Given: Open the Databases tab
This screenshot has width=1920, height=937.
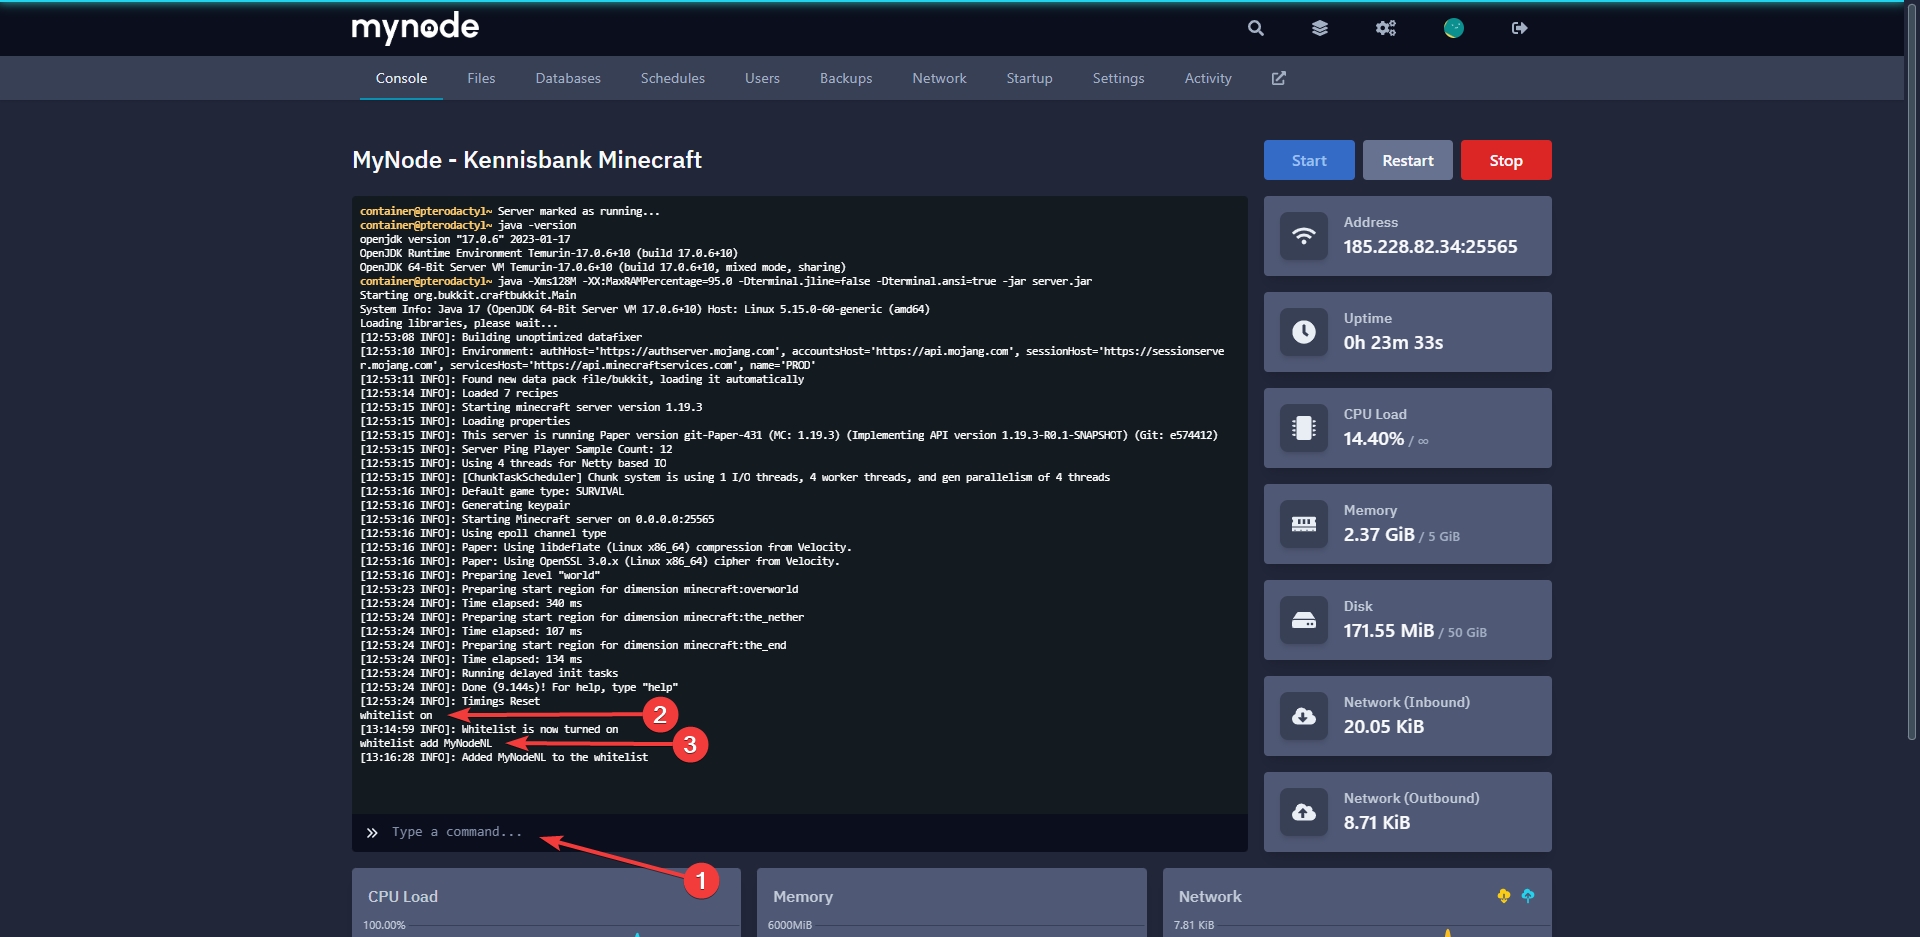Looking at the screenshot, I should [568, 78].
